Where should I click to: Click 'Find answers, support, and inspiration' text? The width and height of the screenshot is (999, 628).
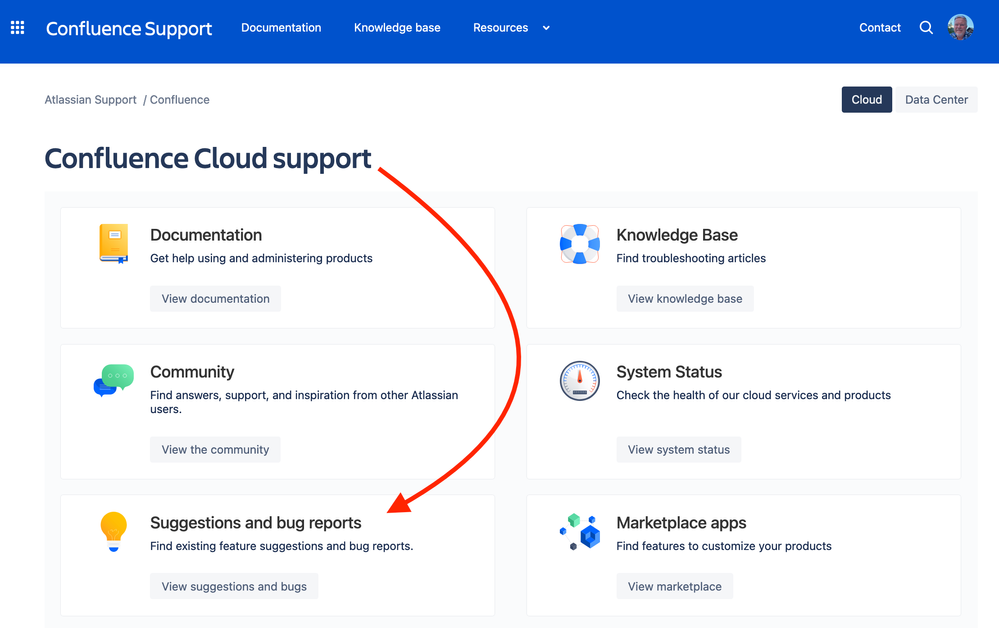coord(304,402)
